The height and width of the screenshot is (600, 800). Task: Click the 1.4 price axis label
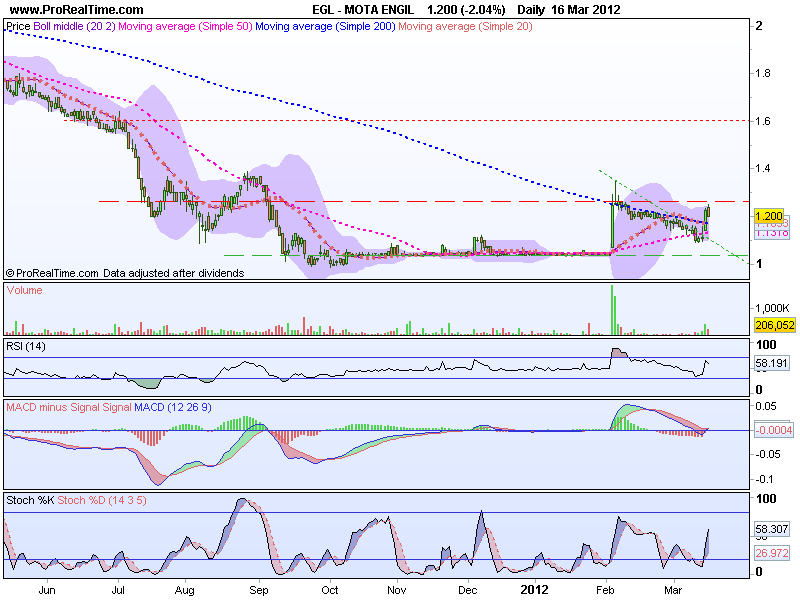(763, 168)
